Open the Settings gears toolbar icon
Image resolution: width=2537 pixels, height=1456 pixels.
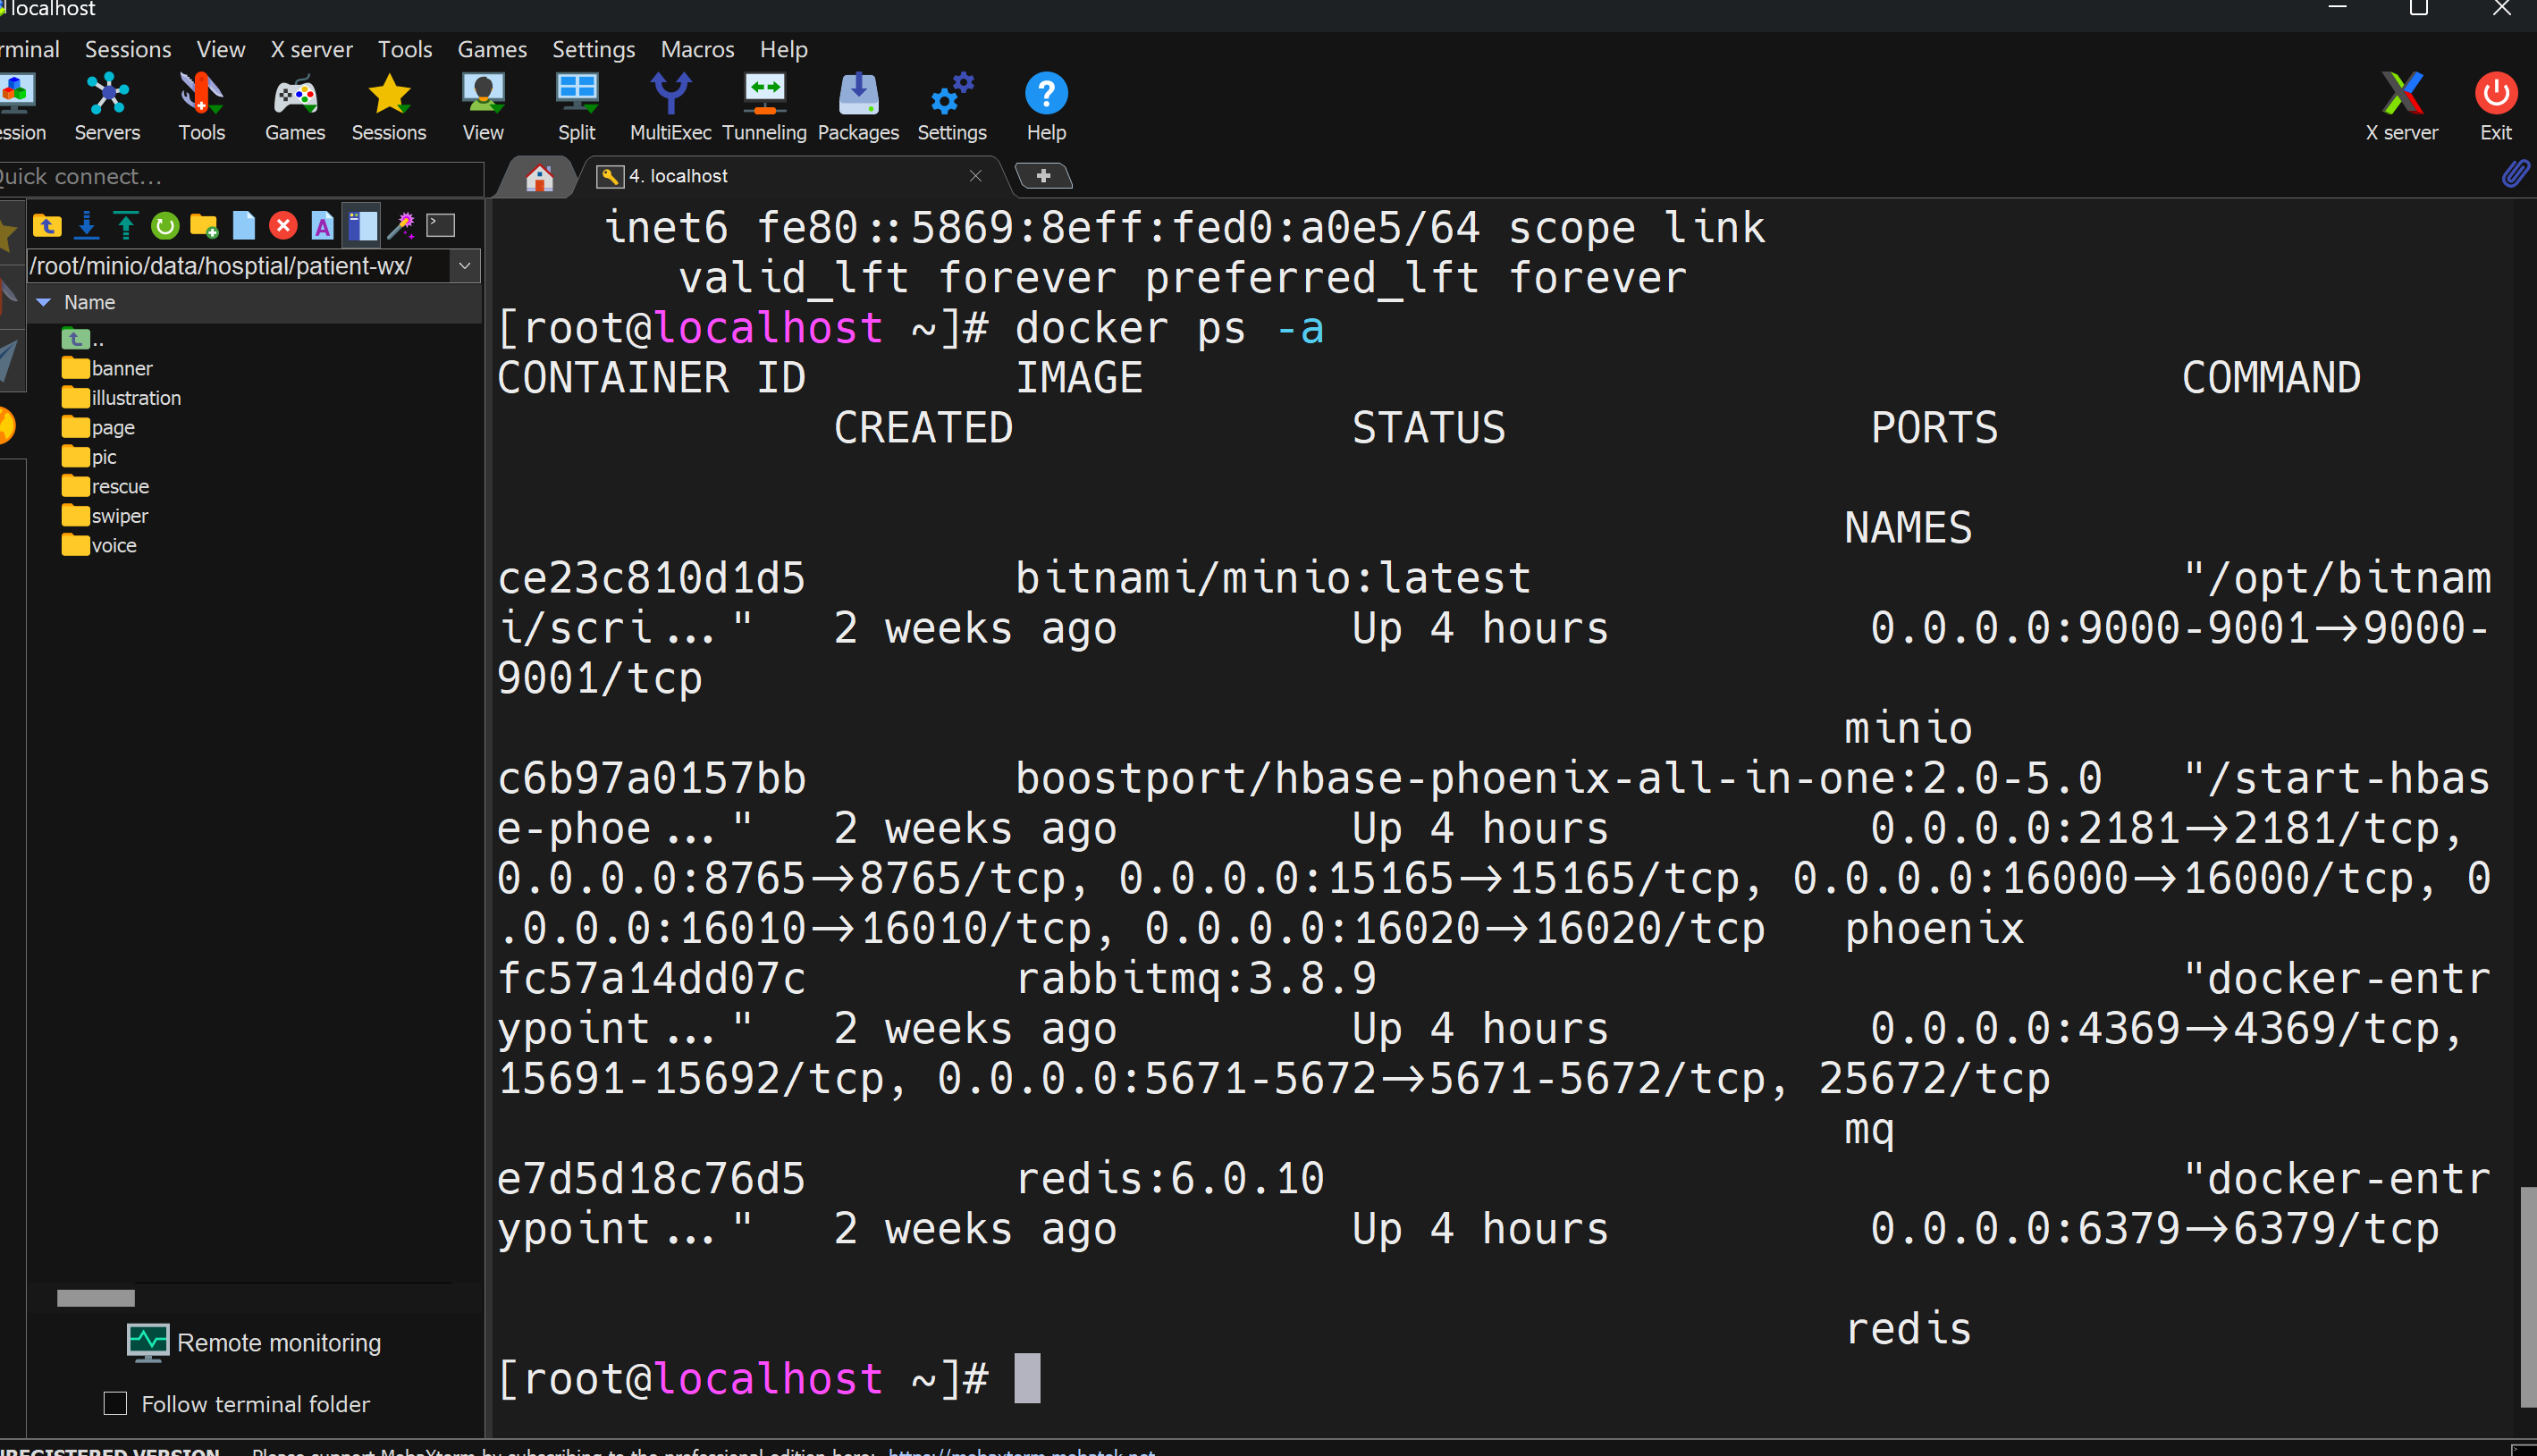point(952,106)
